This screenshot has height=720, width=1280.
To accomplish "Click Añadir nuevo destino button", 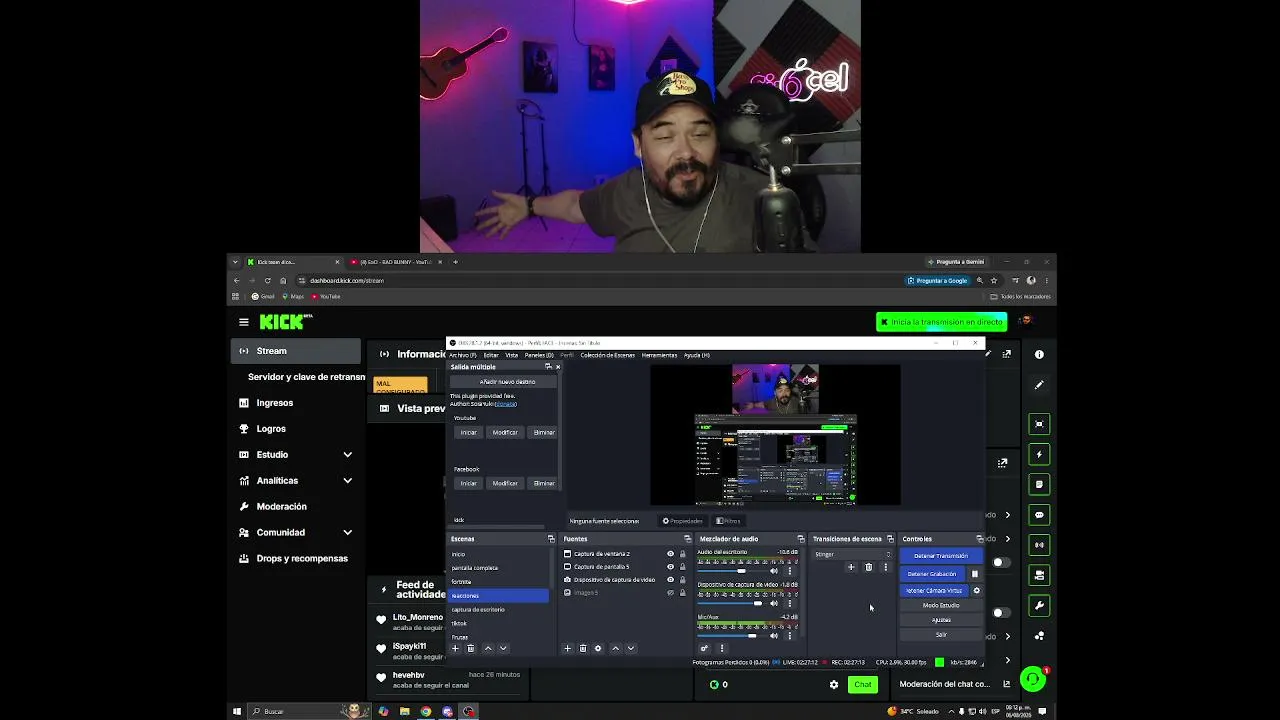I will coord(507,382).
